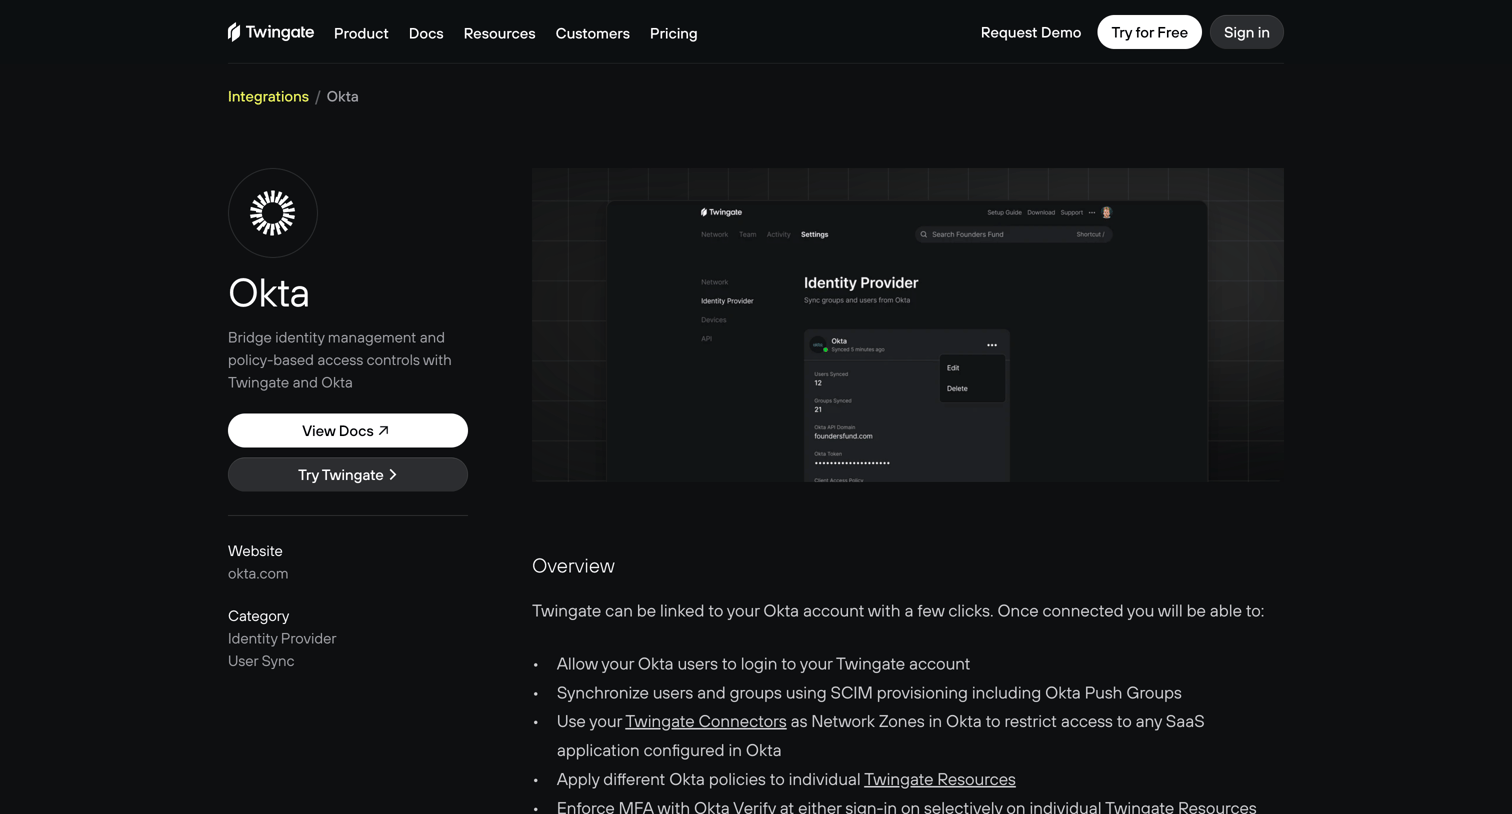This screenshot has height=814, width=1512.
Task: Open the Product menu
Action: tap(361, 33)
